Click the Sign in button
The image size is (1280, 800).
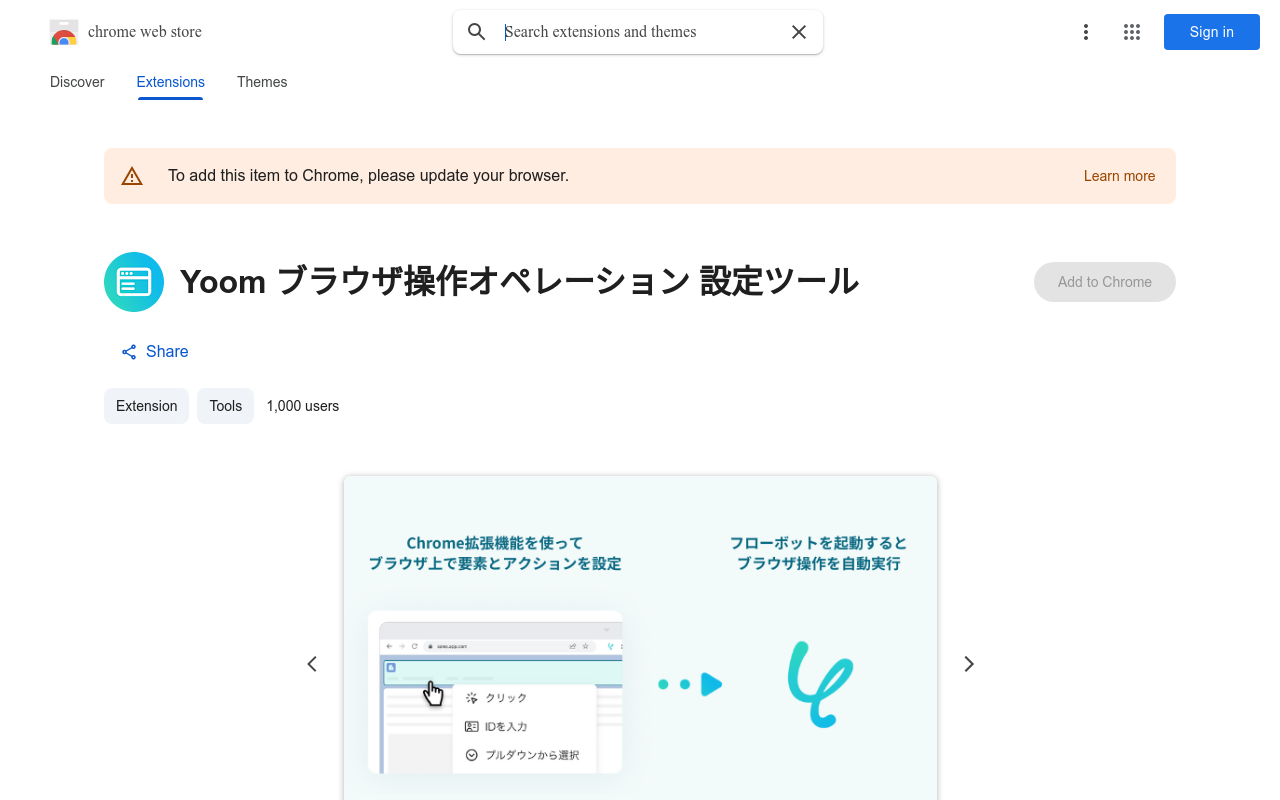1211,31
